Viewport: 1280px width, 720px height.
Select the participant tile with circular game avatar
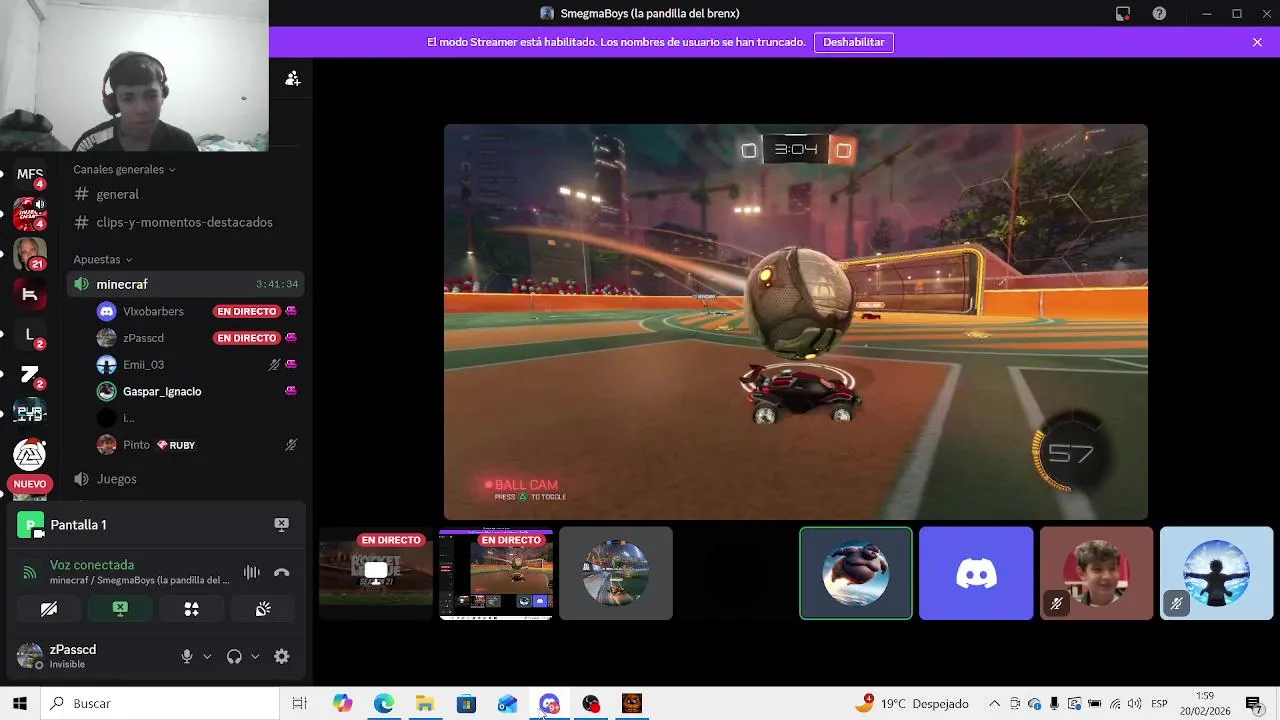616,573
